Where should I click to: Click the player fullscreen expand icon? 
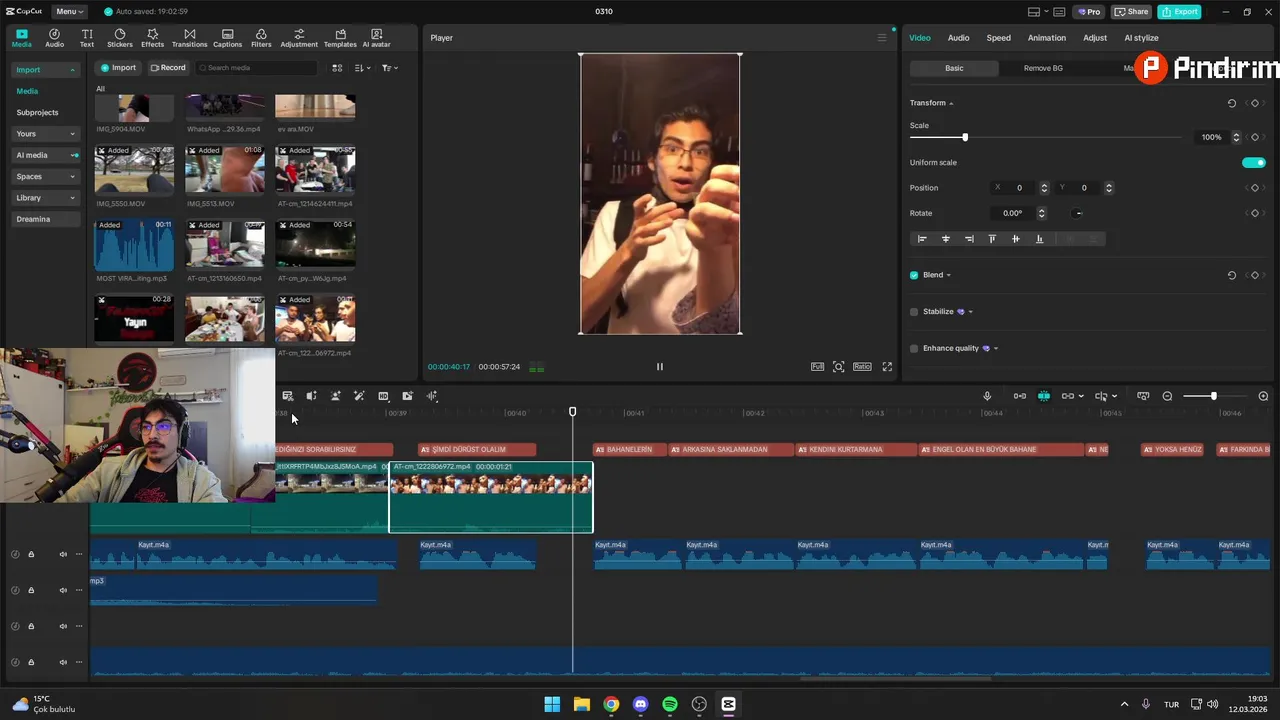[887, 367]
